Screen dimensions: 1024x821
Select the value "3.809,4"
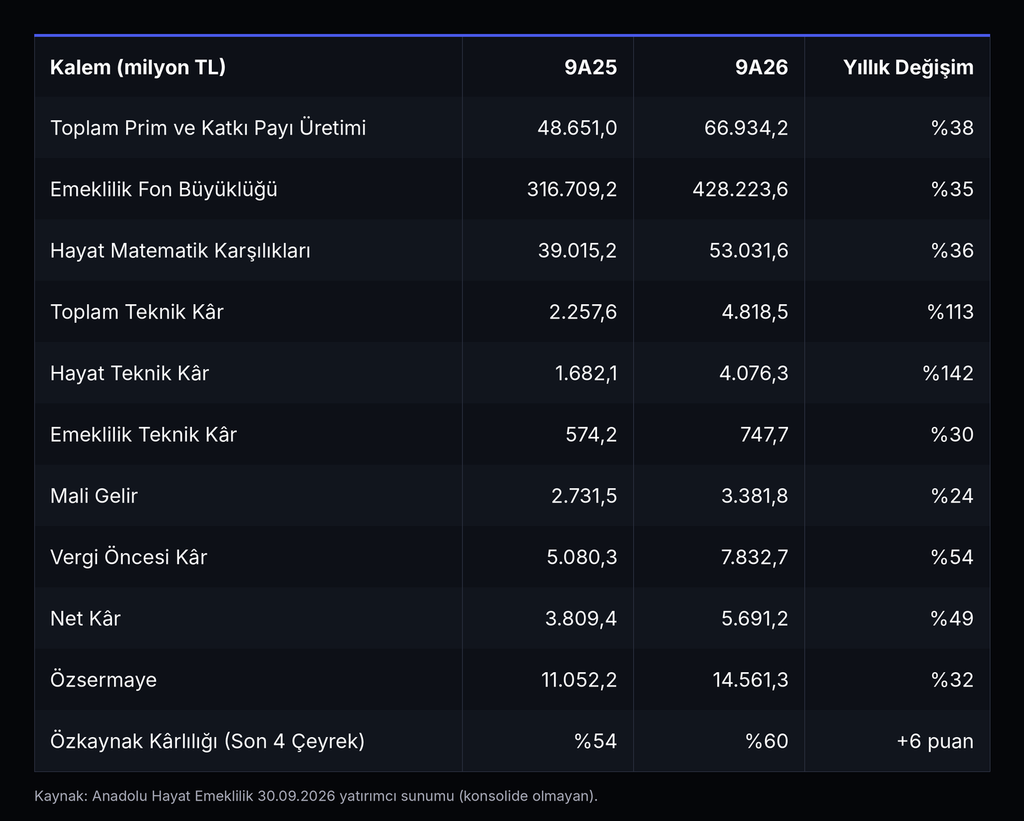coord(581,619)
